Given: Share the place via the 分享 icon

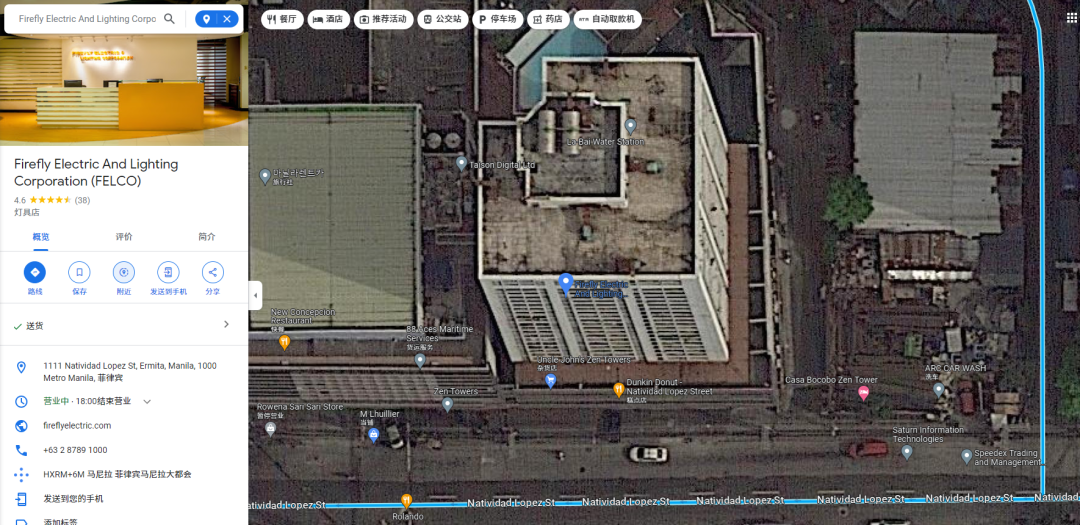Looking at the screenshot, I should click(213, 272).
